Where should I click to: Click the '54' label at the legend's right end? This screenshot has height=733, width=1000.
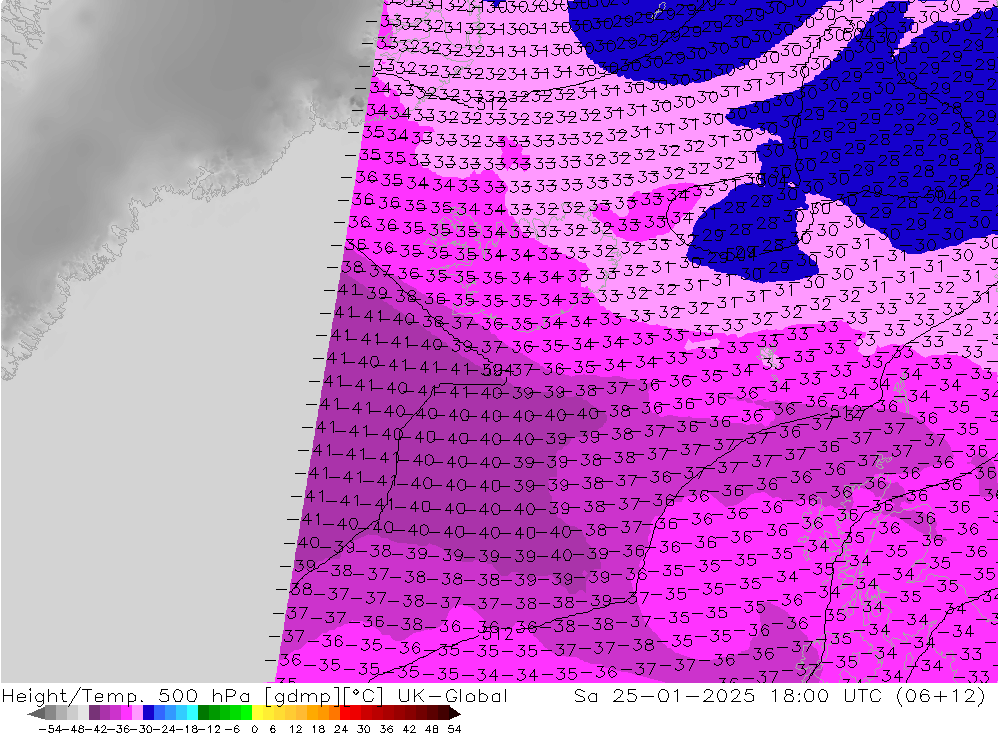pyautogui.click(x=454, y=729)
